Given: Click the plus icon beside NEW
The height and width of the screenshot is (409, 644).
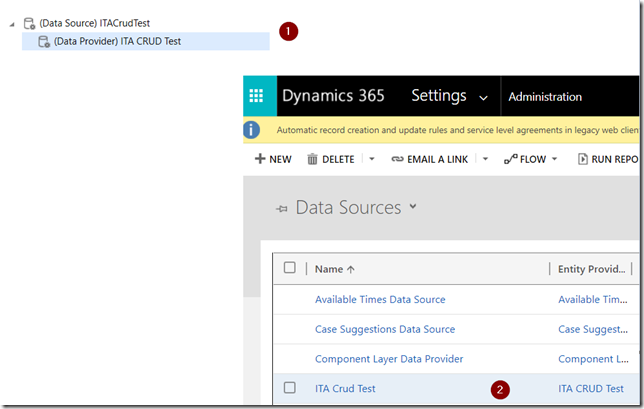Looking at the screenshot, I should click(260, 159).
